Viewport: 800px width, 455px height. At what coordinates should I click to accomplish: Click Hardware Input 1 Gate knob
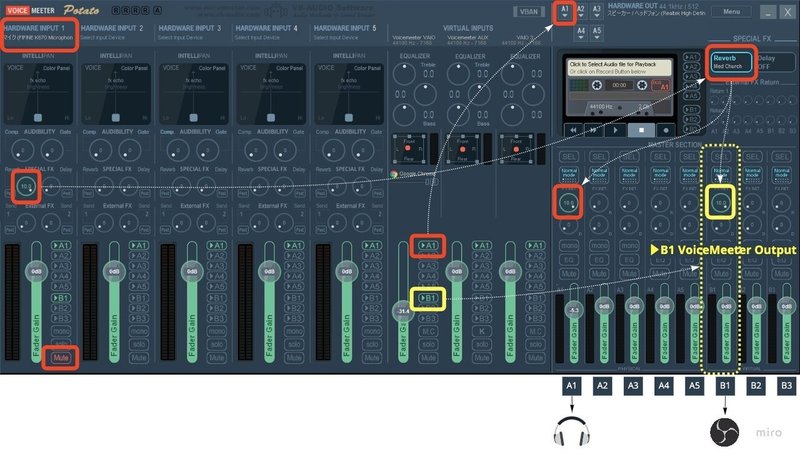coord(52,150)
